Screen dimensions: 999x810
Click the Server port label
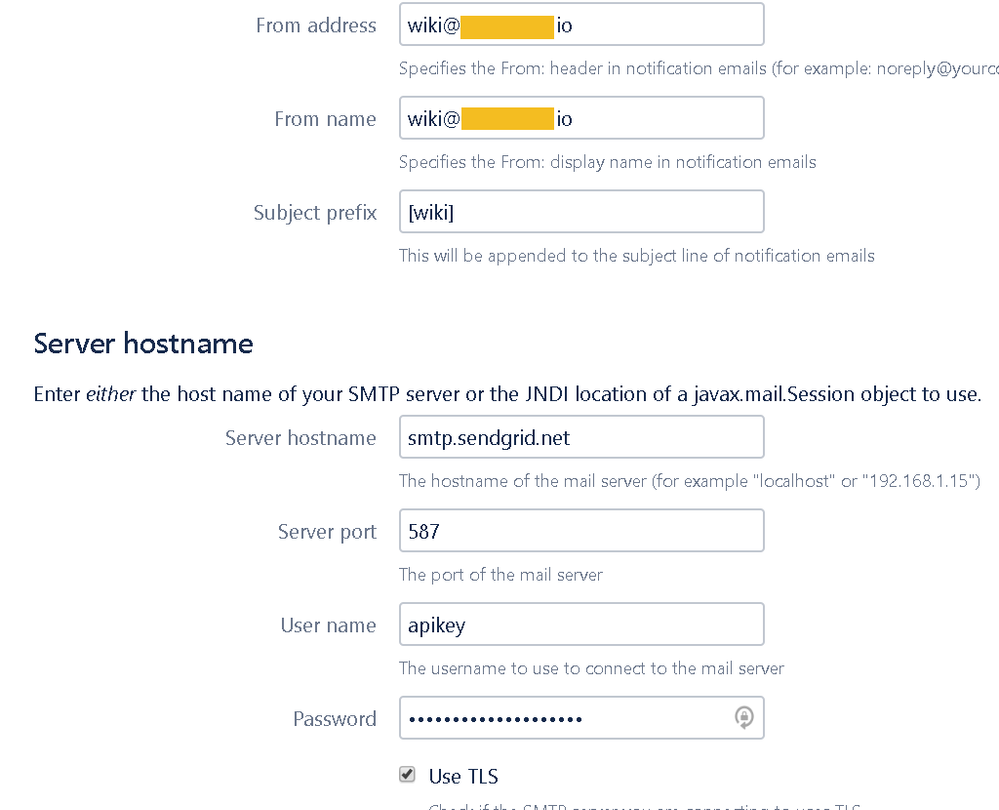click(327, 532)
